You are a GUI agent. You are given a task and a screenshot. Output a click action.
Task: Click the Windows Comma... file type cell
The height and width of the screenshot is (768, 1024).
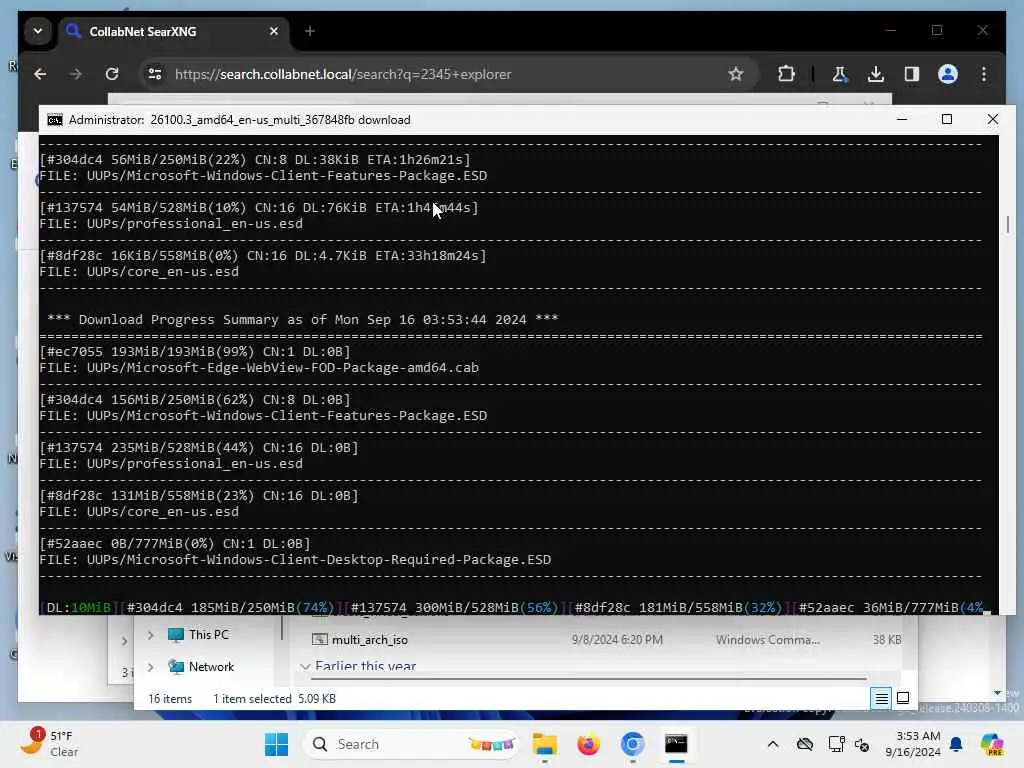click(768, 640)
